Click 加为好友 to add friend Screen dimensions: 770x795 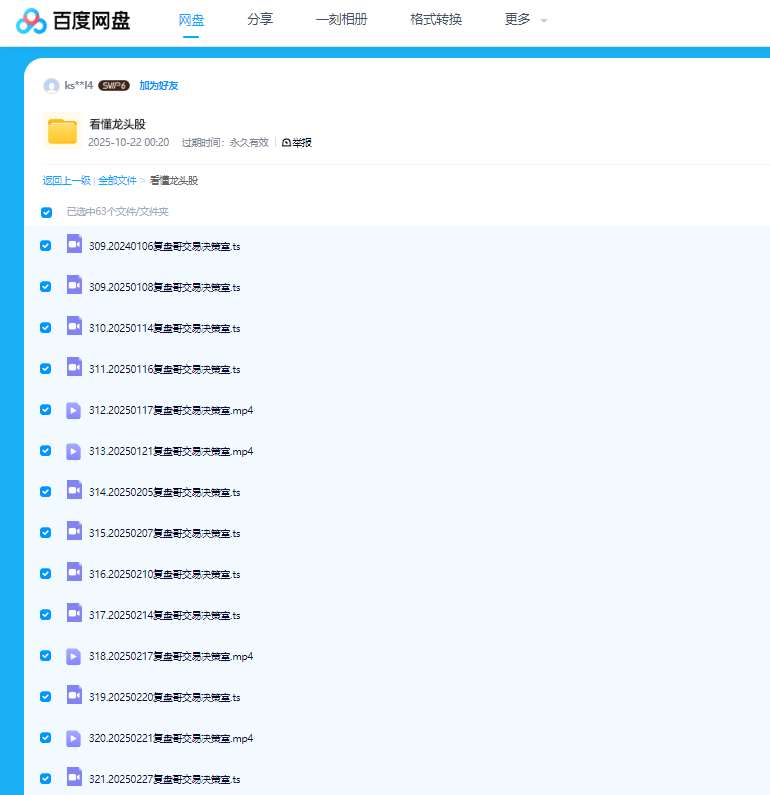[x=159, y=86]
